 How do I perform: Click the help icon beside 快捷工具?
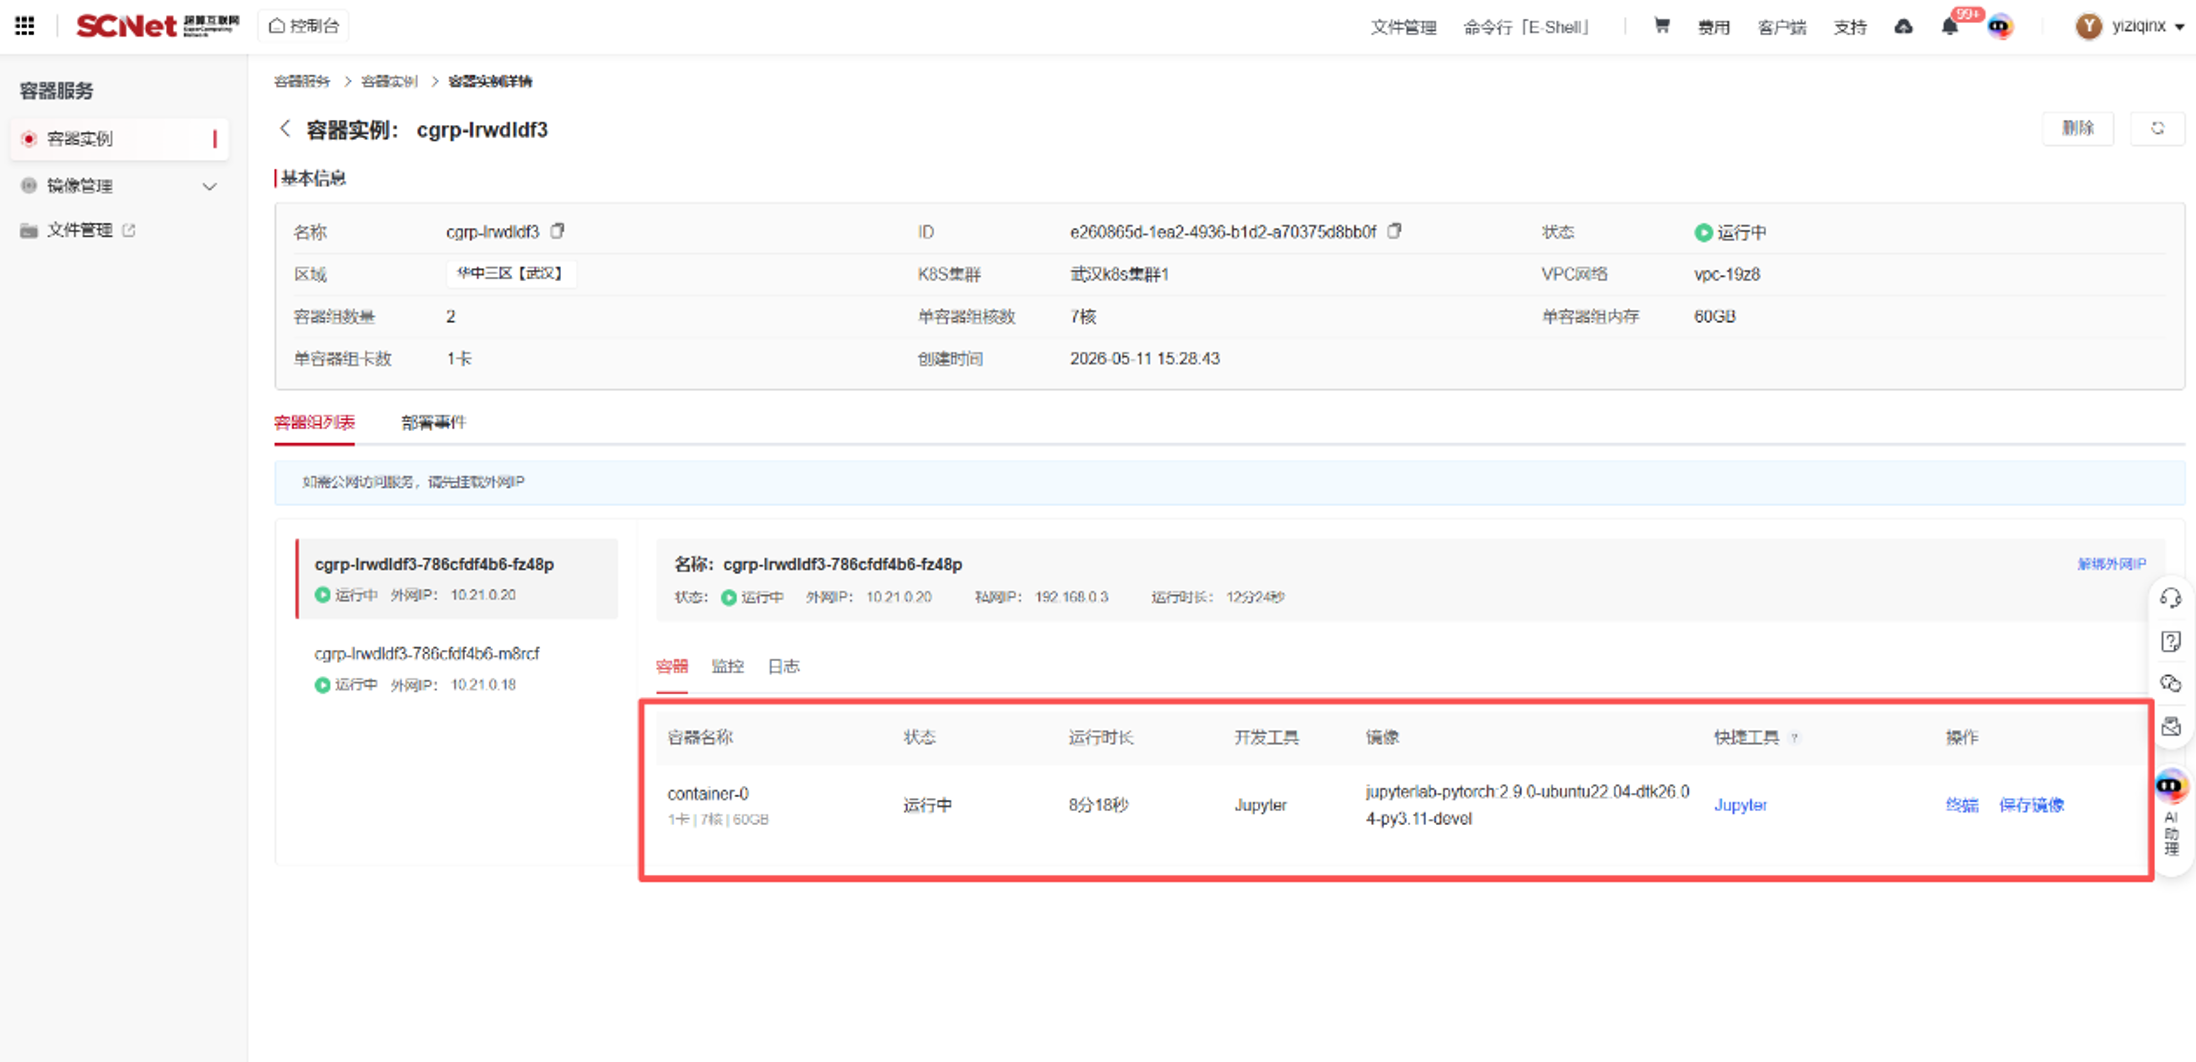pos(1794,738)
